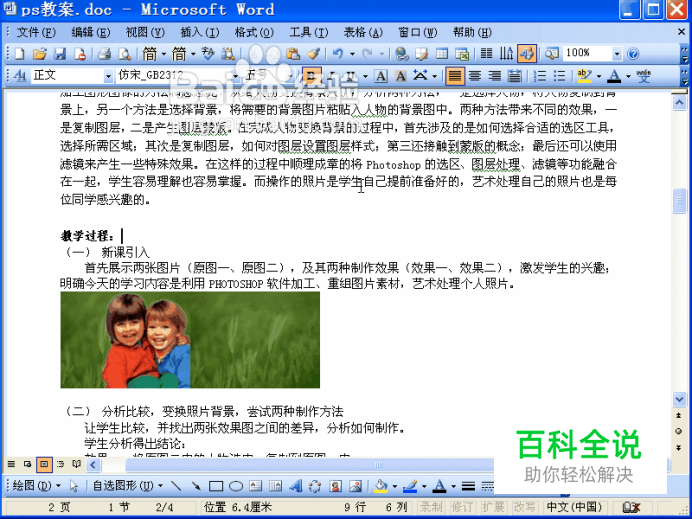Select the Oval drawing tool
Screen dimensions: 692x519
click(x=236, y=486)
